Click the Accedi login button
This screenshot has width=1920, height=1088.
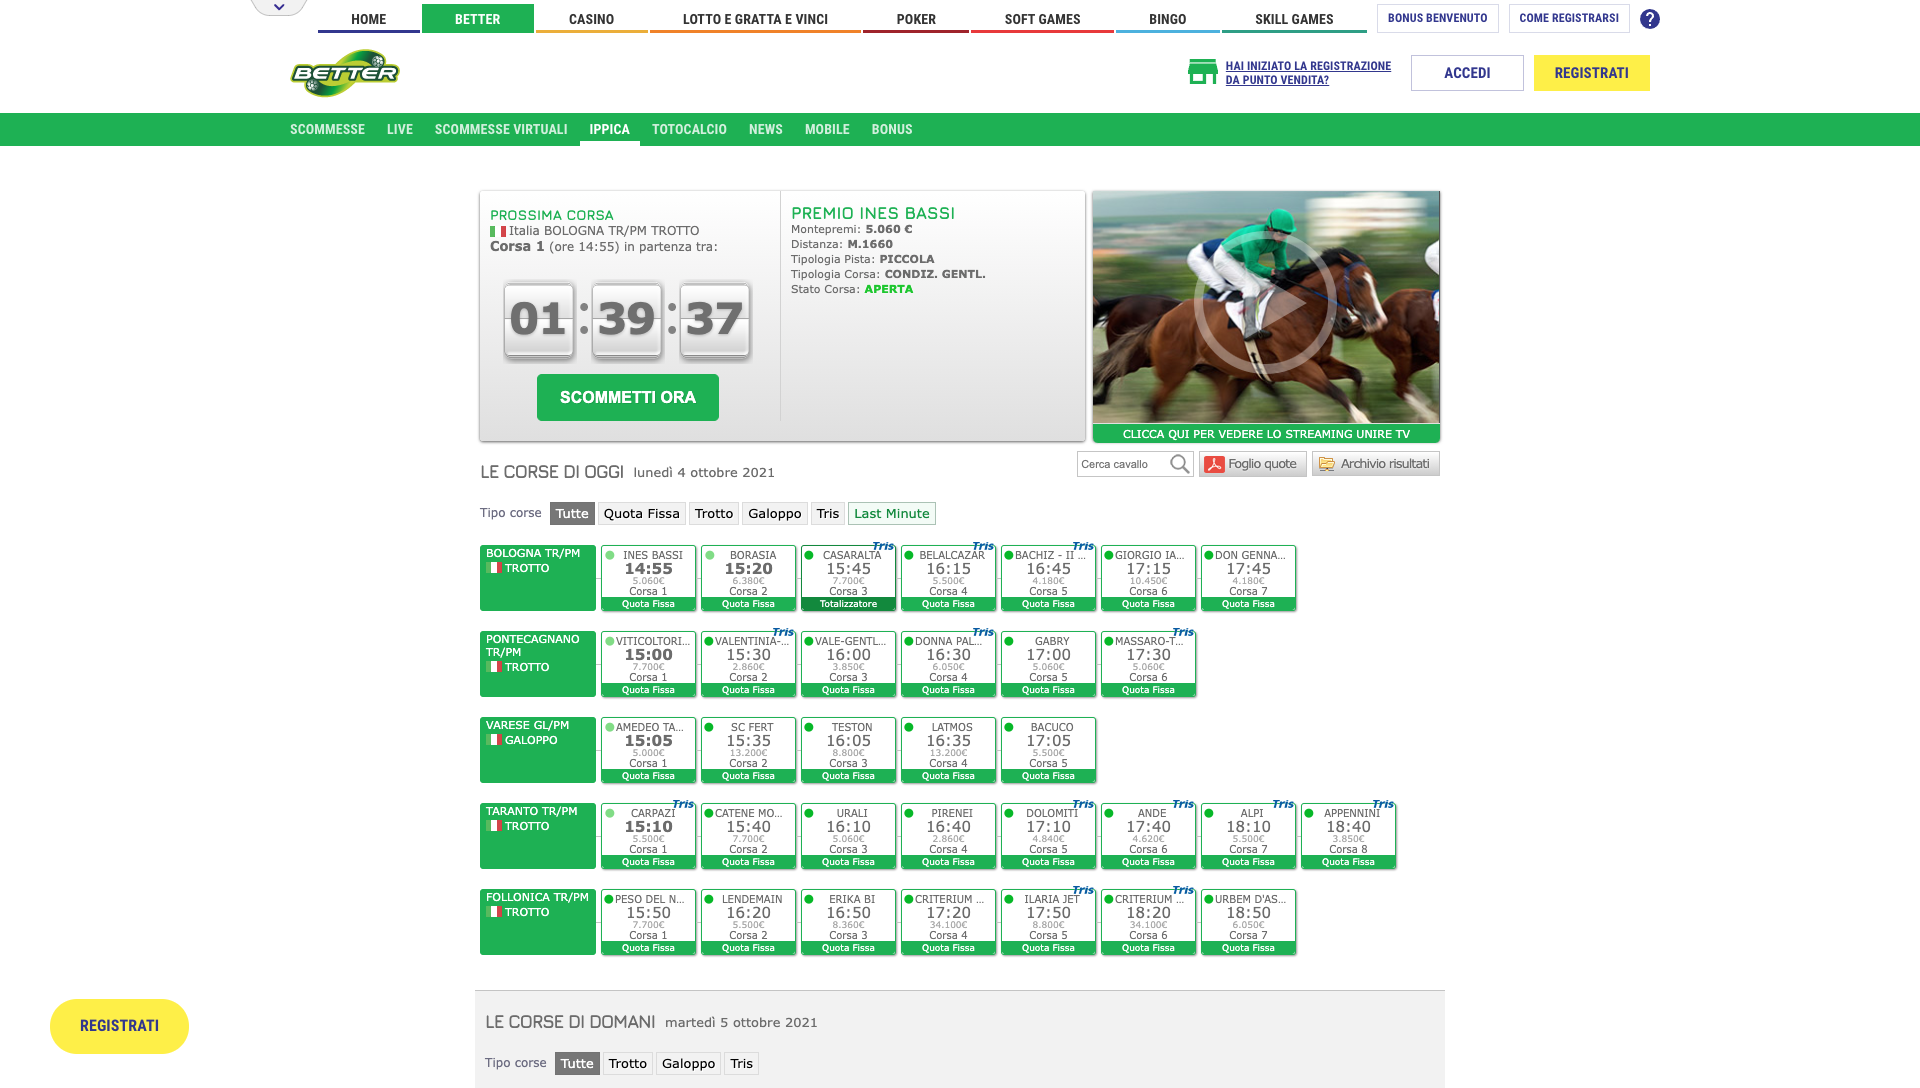pyautogui.click(x=1466, y=73)
